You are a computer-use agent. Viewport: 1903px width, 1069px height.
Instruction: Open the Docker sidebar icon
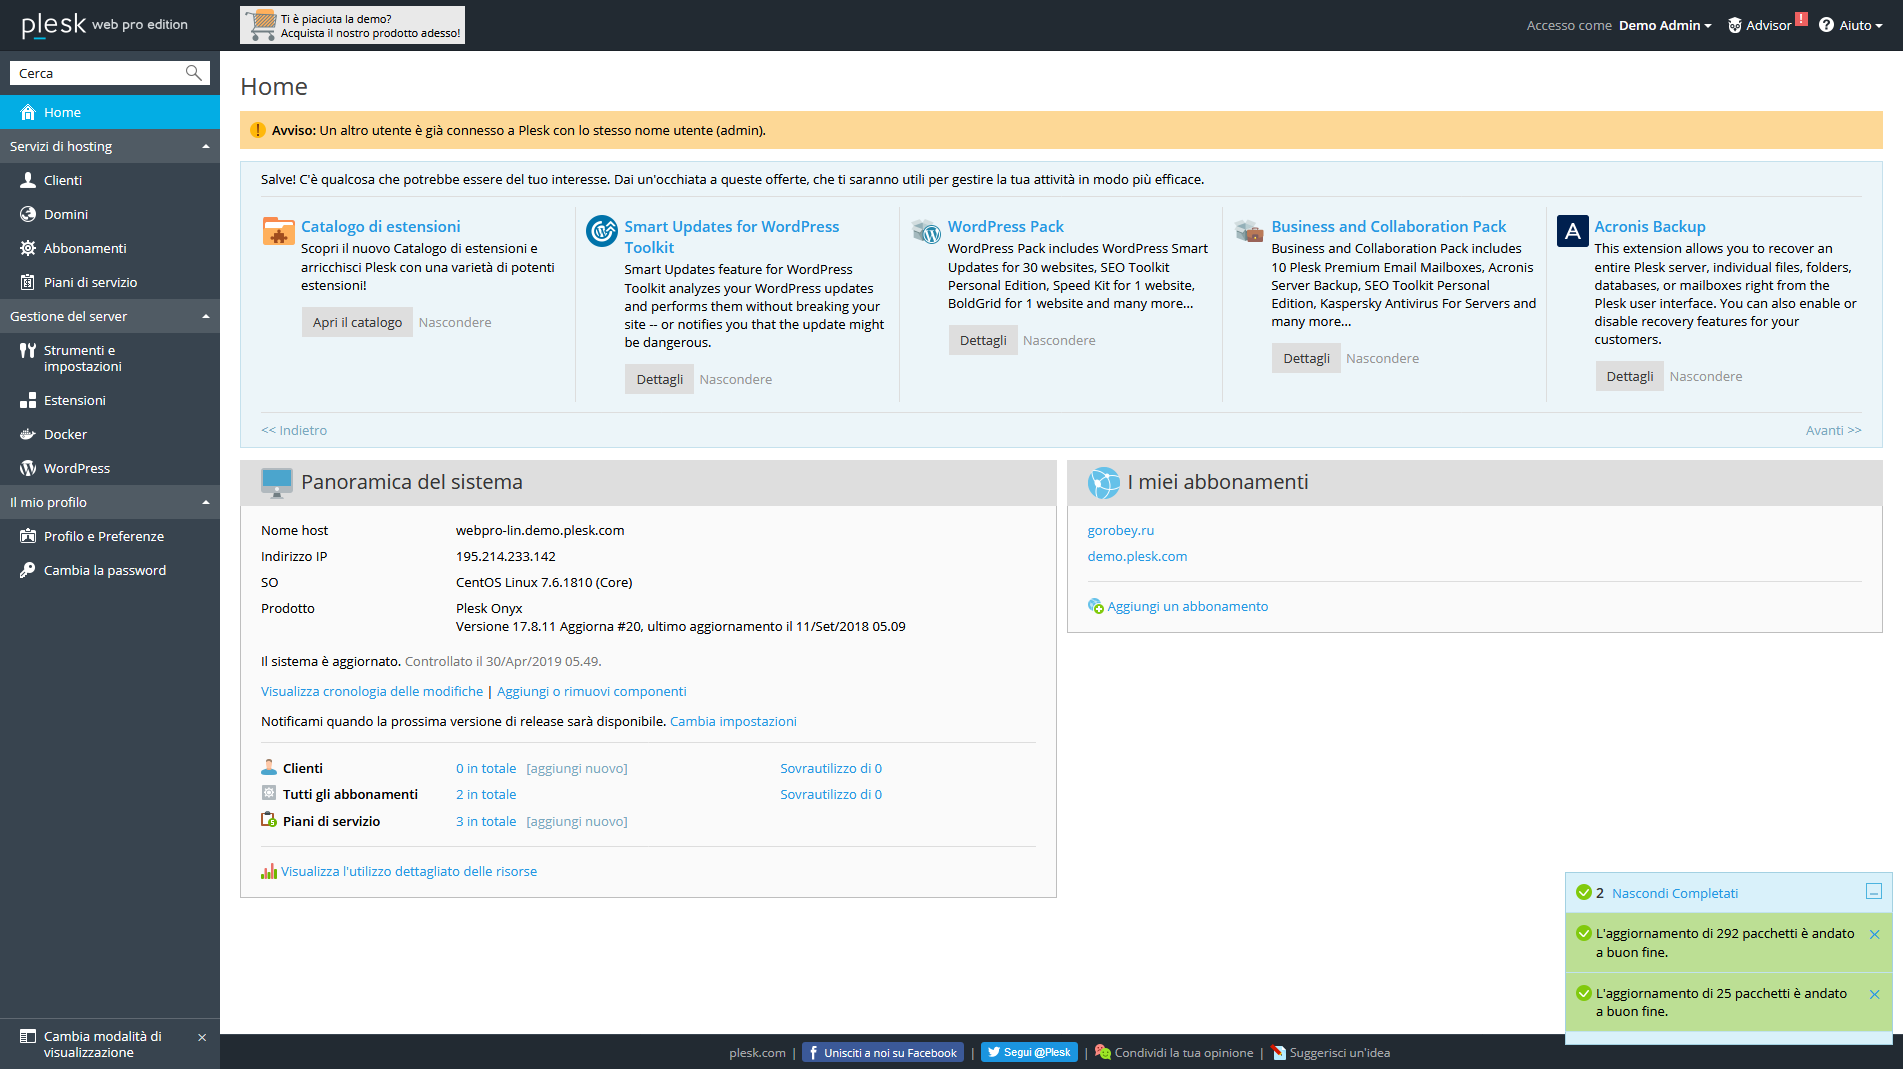click(x=28, y=434)
